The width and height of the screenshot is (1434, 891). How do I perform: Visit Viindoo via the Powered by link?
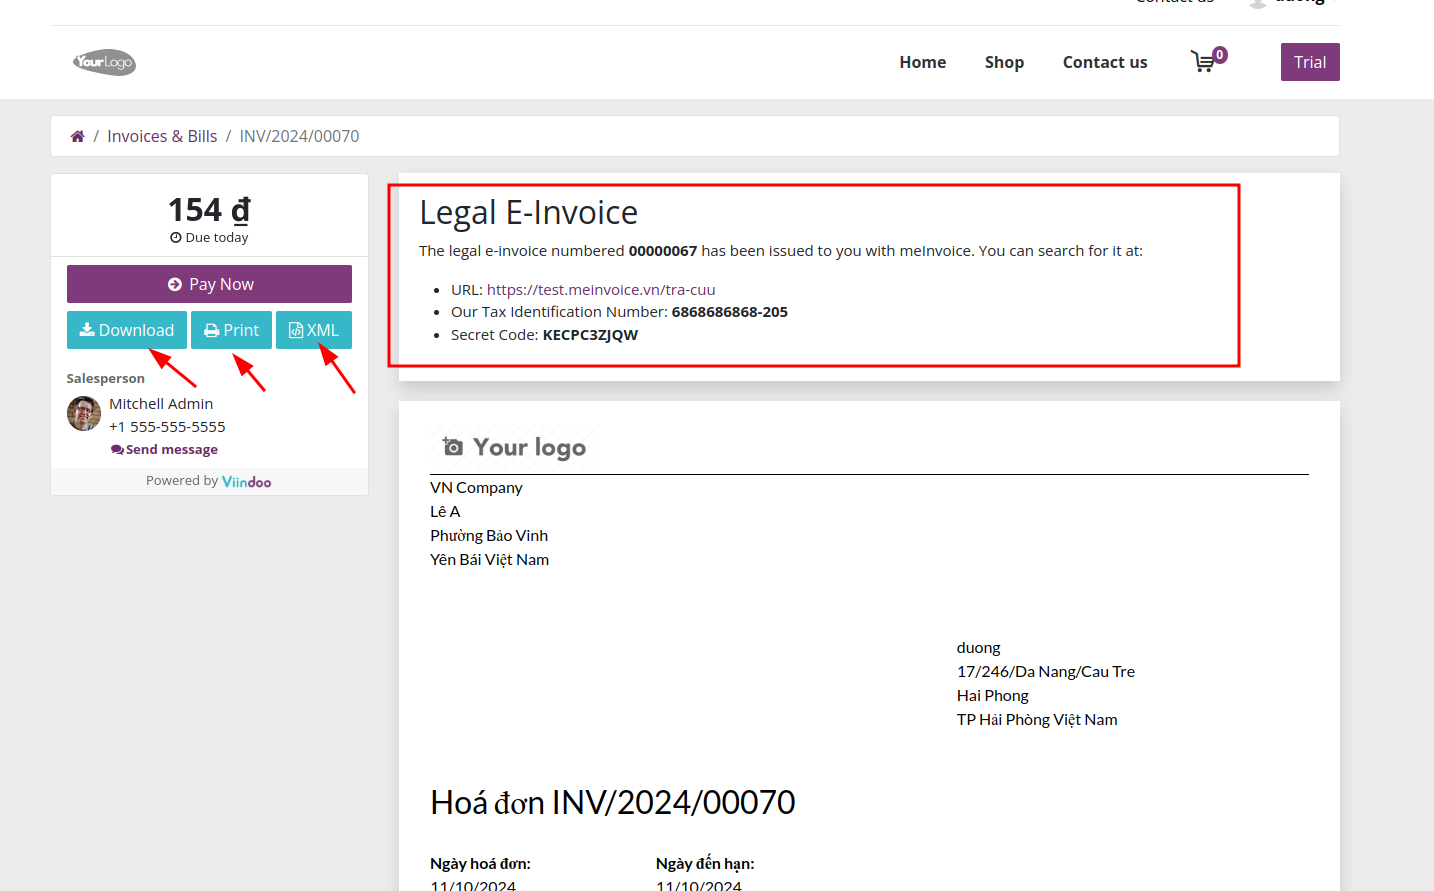[246, 480]
